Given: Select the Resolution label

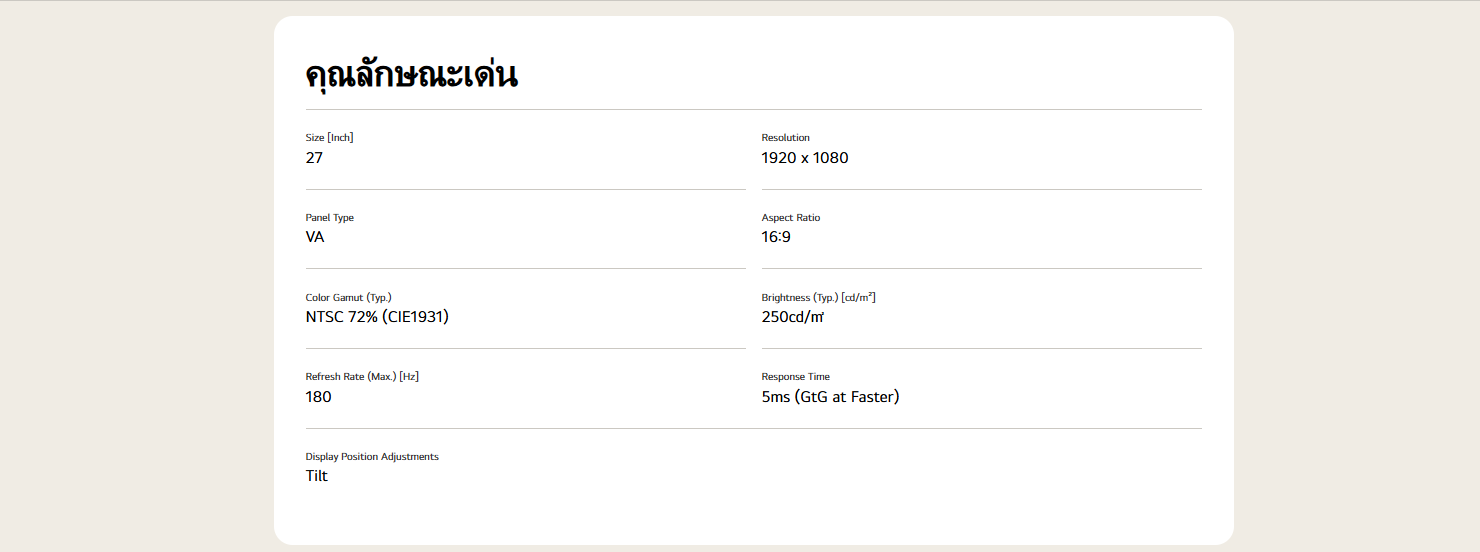Looking at the screenshot, I should pos(785,138).
